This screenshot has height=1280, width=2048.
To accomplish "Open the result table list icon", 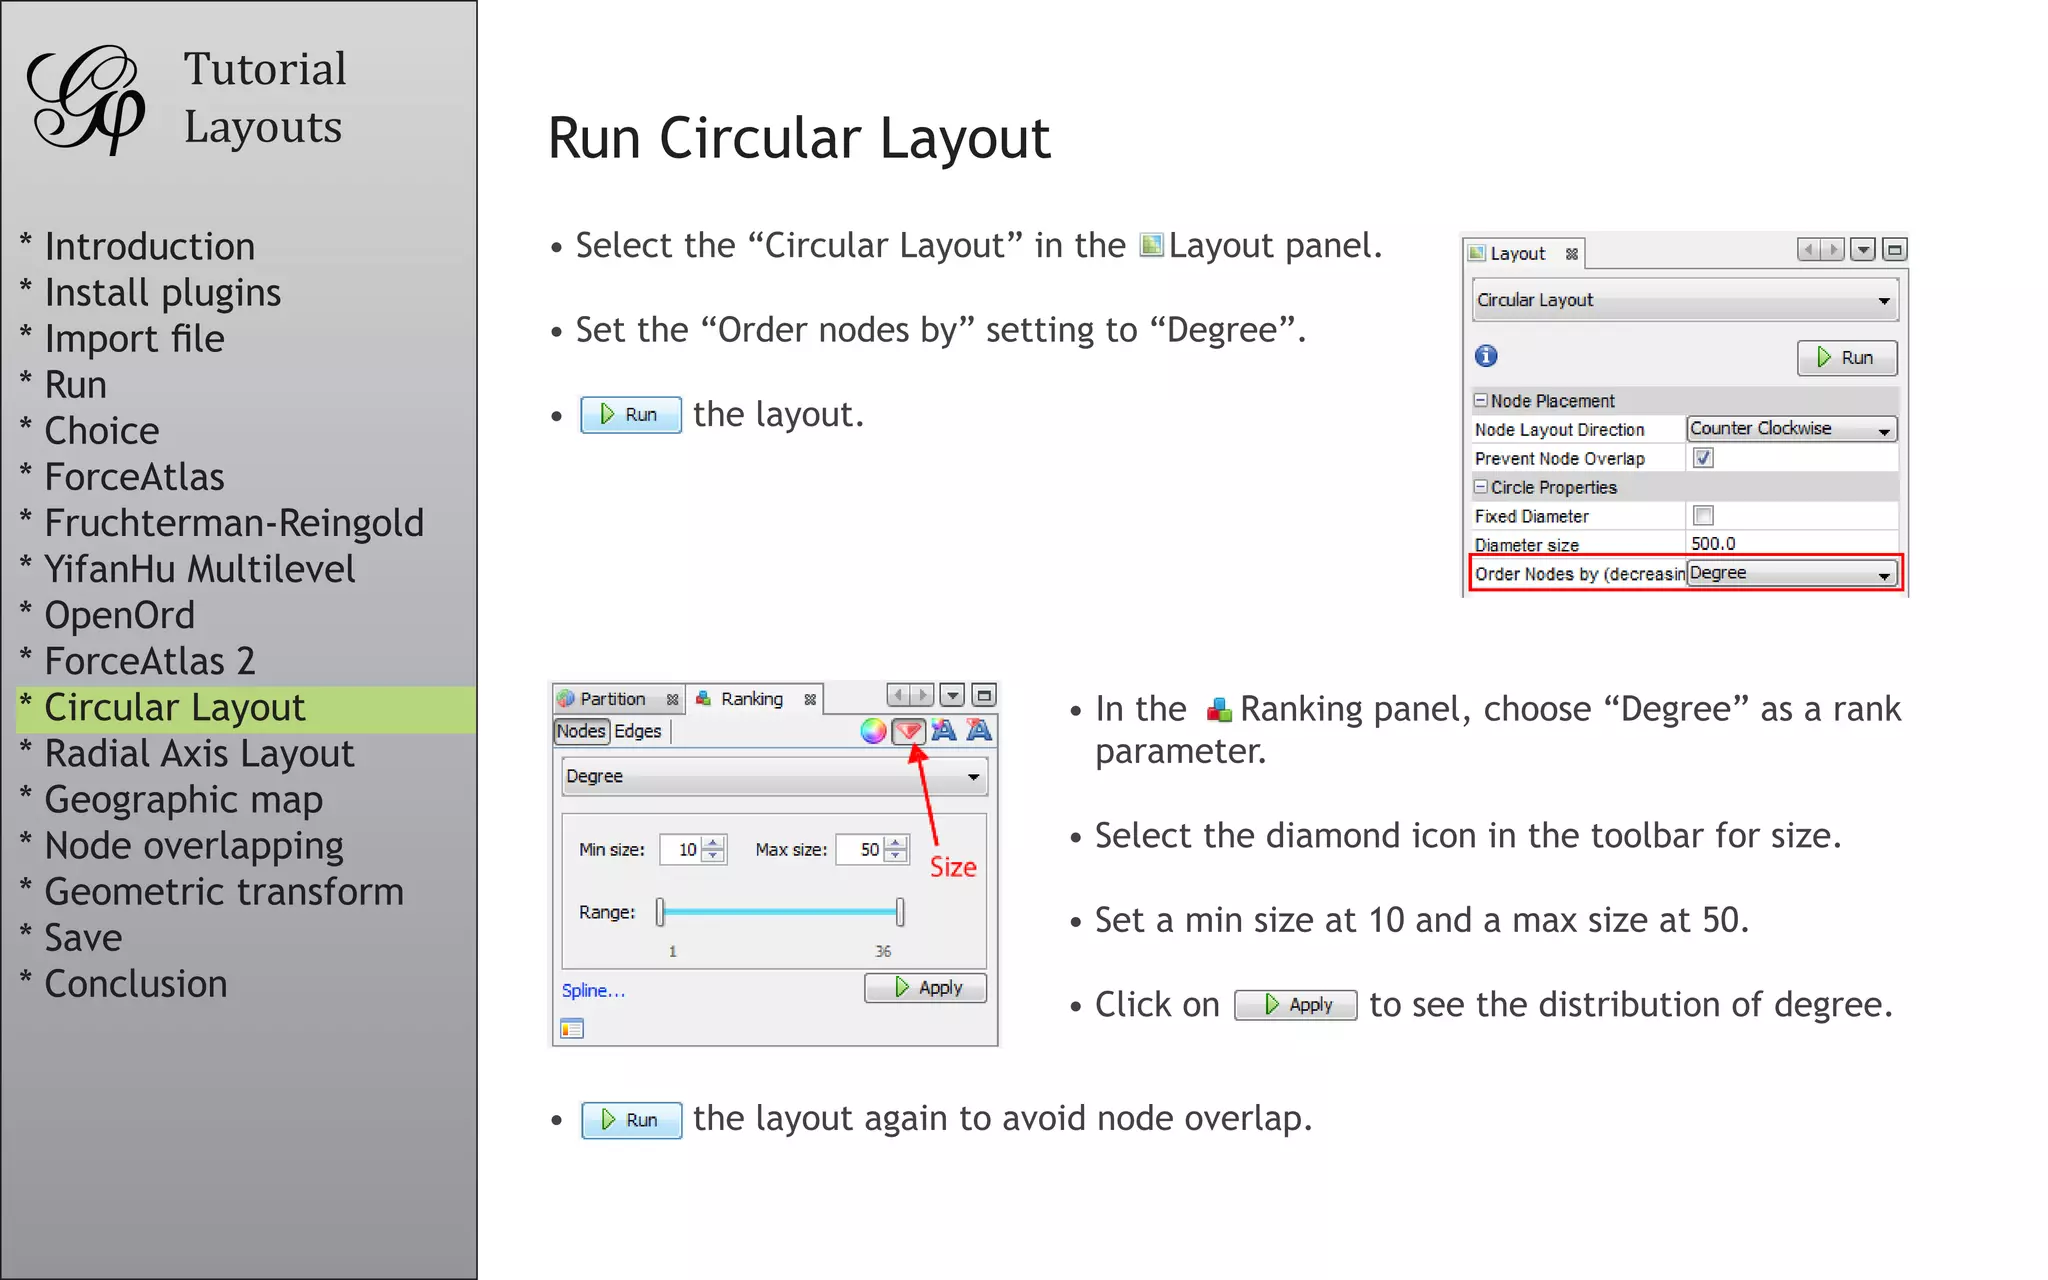I will tap(572, 1028).
